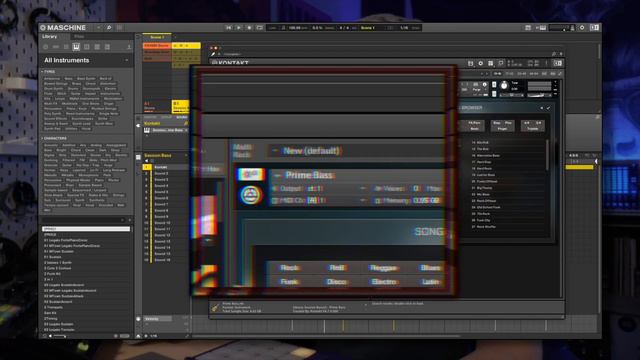Screen dimensions: 640x360
Task: Click the pencil edit icon in the Kontakt window
Action: [x=213, y=54]
